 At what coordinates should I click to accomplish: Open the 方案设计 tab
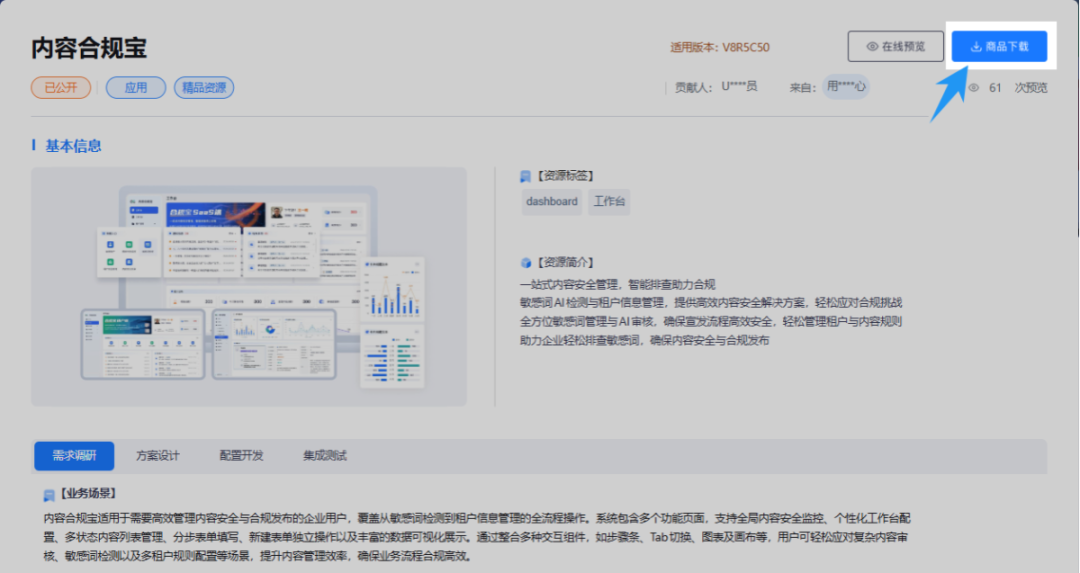pyautogui.click(x=158, y=456)
